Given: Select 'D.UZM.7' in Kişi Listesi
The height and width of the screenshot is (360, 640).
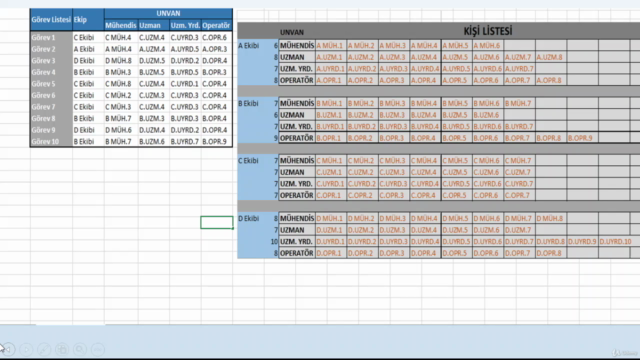Looking at the screenshot, I should pos(519,230).
